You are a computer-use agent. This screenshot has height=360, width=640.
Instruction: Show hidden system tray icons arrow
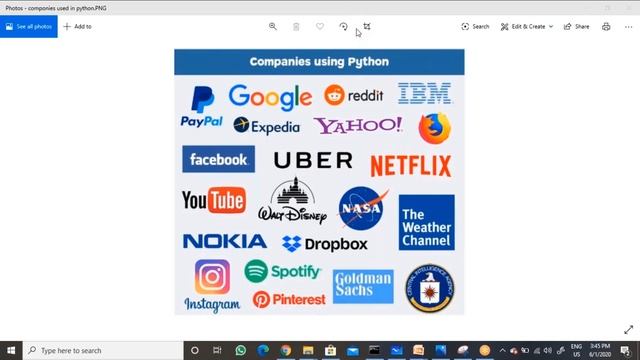point(502,351)
